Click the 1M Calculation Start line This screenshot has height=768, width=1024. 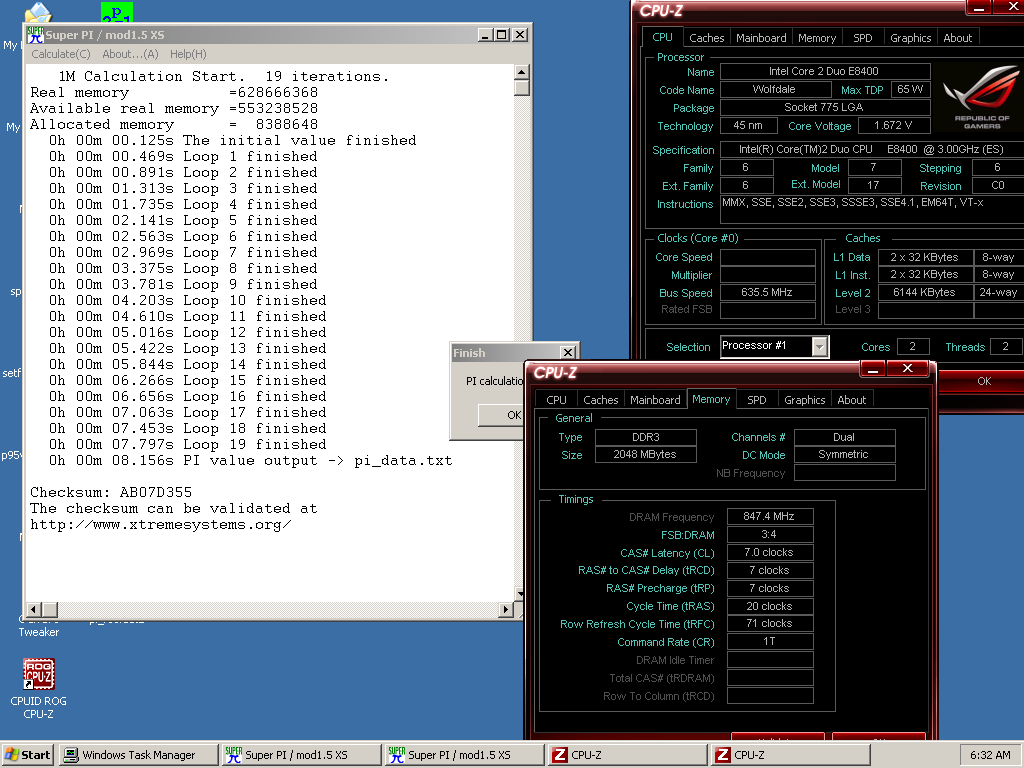[x=223, y=76]
